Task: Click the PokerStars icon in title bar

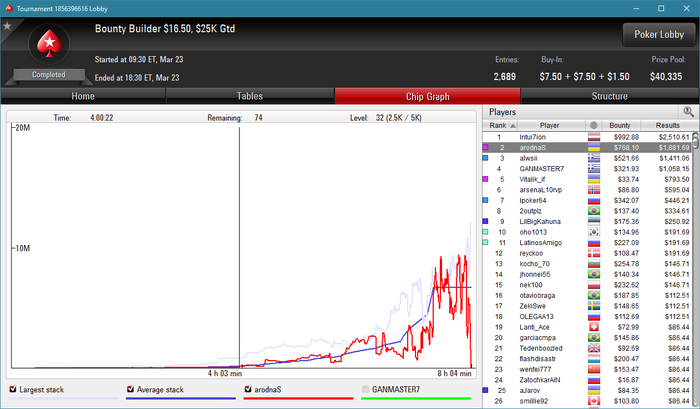Action: [x=9, y=8]
